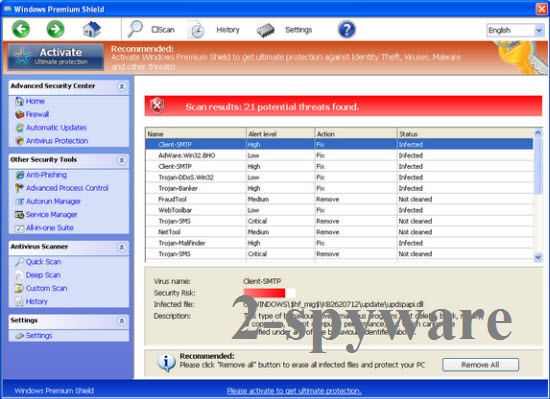The image size is (550, 399).
Task: Click the Quick Scan magnifier icon
Action: point(19,262)
